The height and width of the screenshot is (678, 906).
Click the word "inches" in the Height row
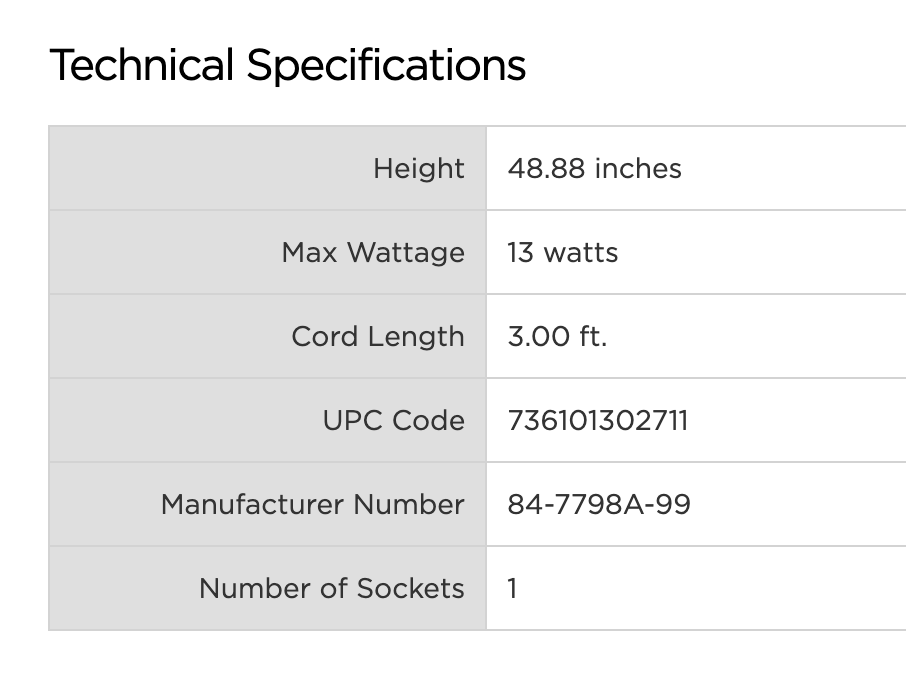(638, 168)
